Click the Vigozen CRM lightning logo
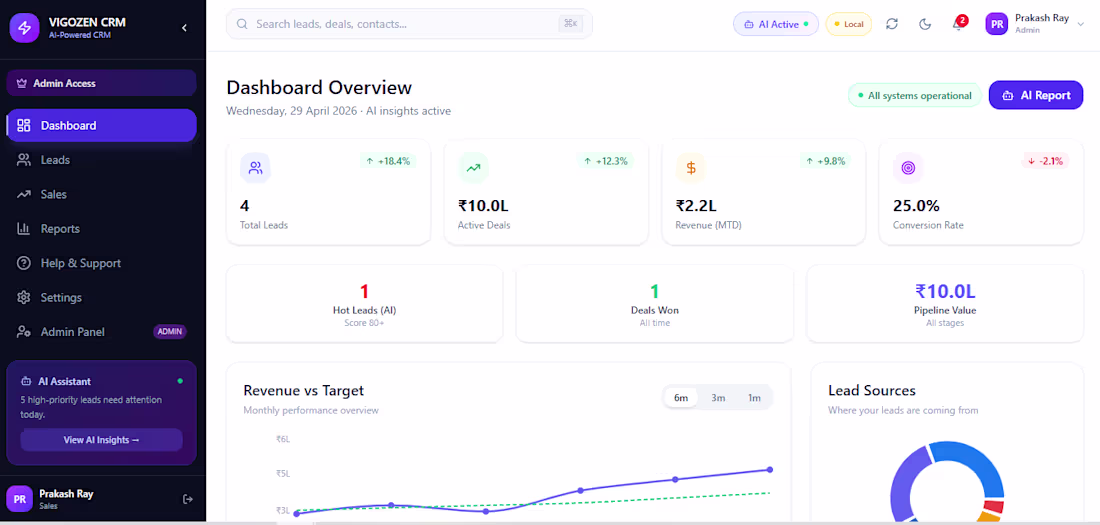 coord(25,27)
